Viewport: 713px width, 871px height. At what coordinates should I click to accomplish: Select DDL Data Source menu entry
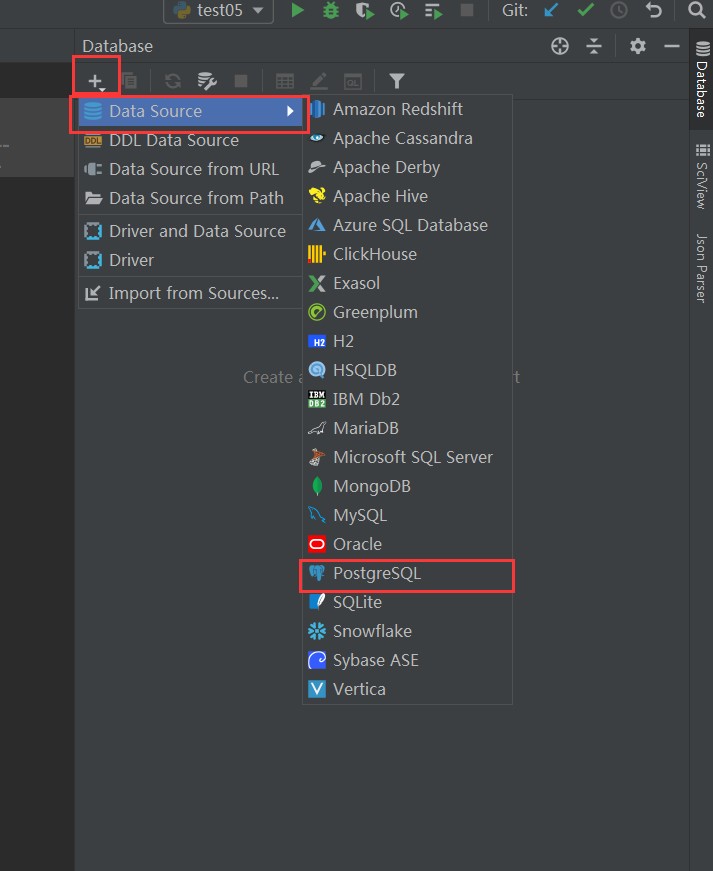(x=174, y=140)
